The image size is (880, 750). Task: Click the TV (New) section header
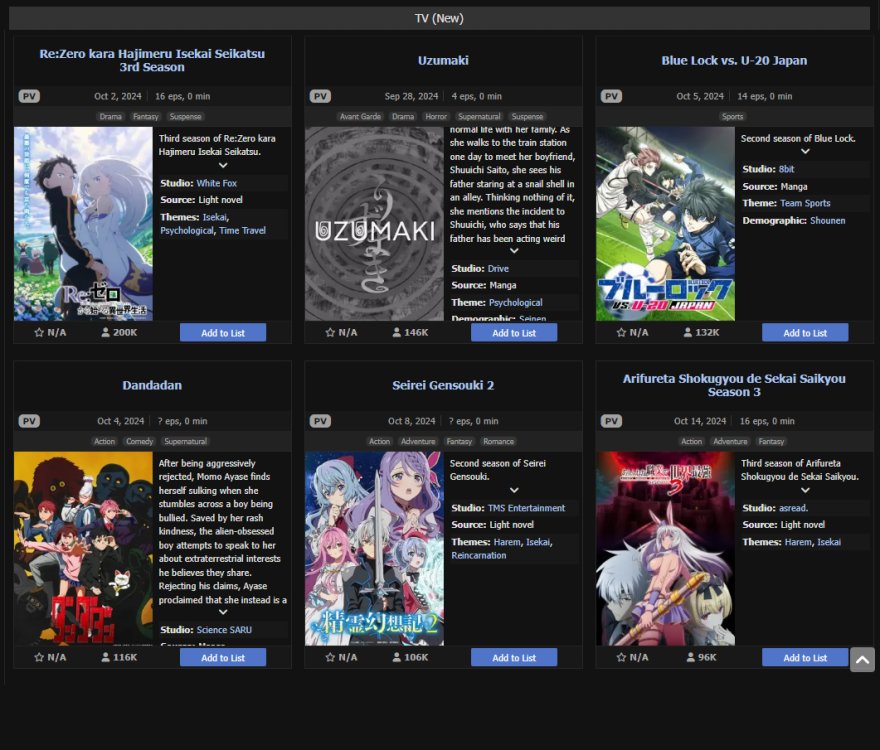point(439,19)
